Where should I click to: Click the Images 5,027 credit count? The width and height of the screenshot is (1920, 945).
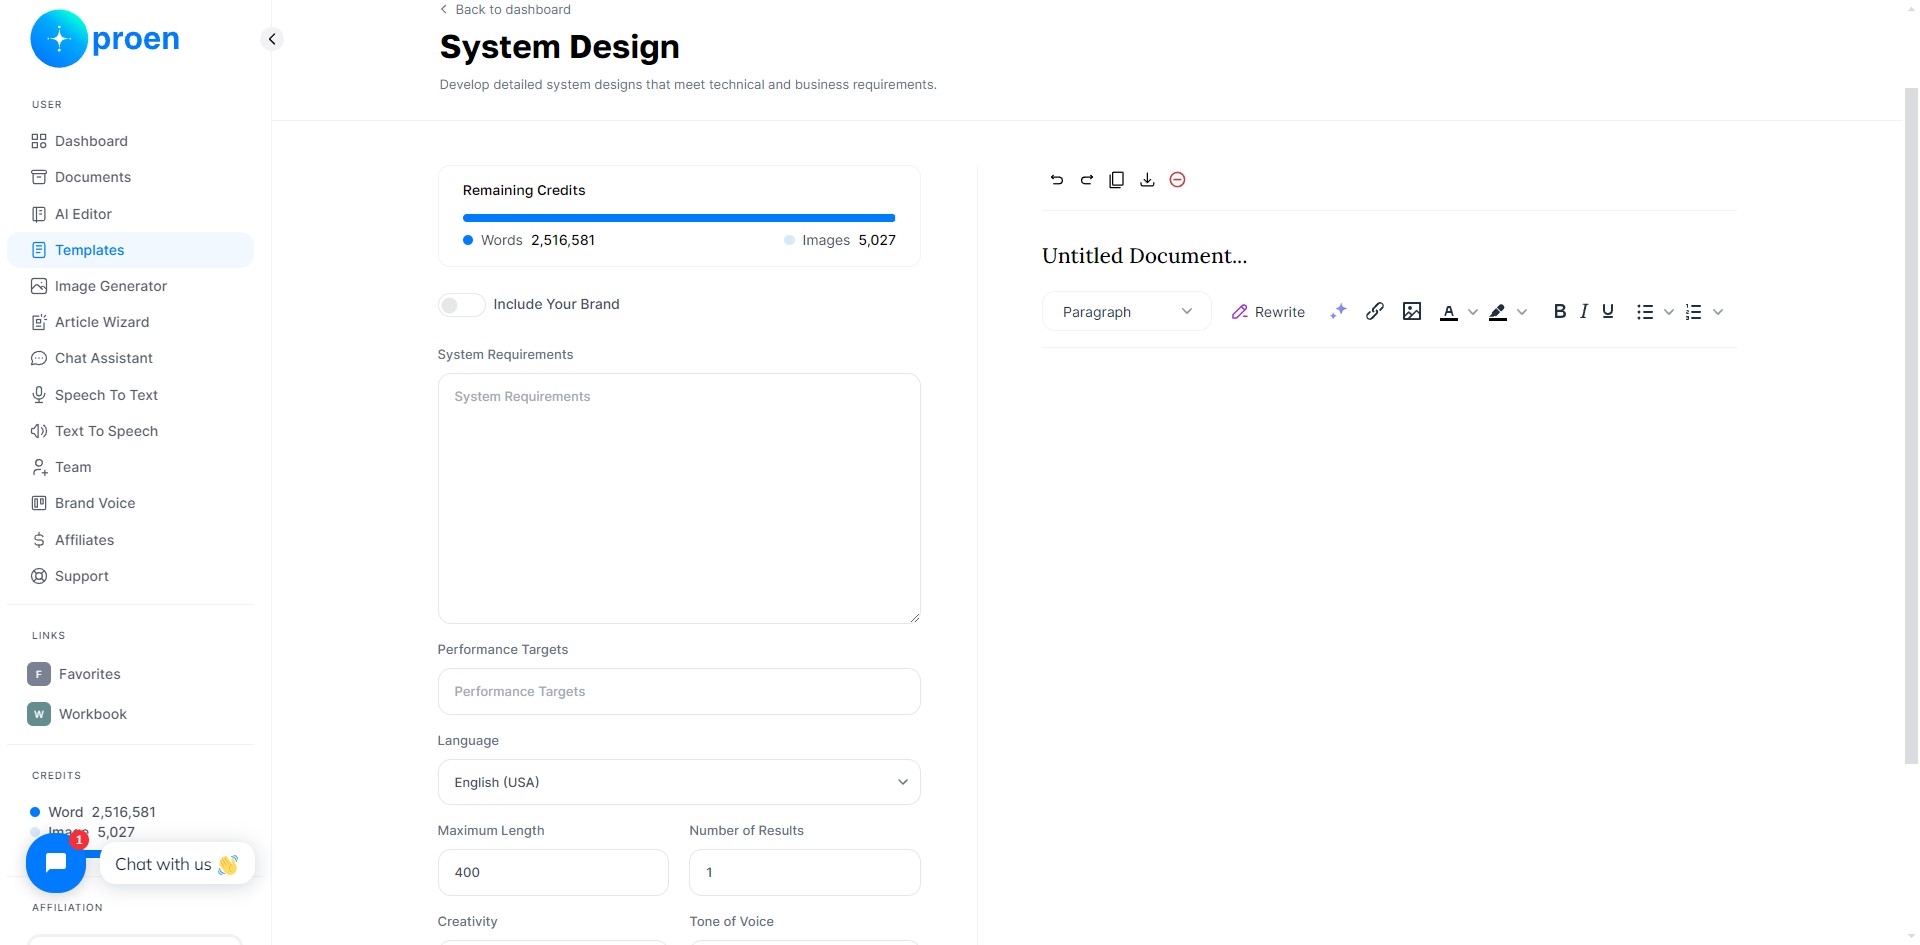840,240
